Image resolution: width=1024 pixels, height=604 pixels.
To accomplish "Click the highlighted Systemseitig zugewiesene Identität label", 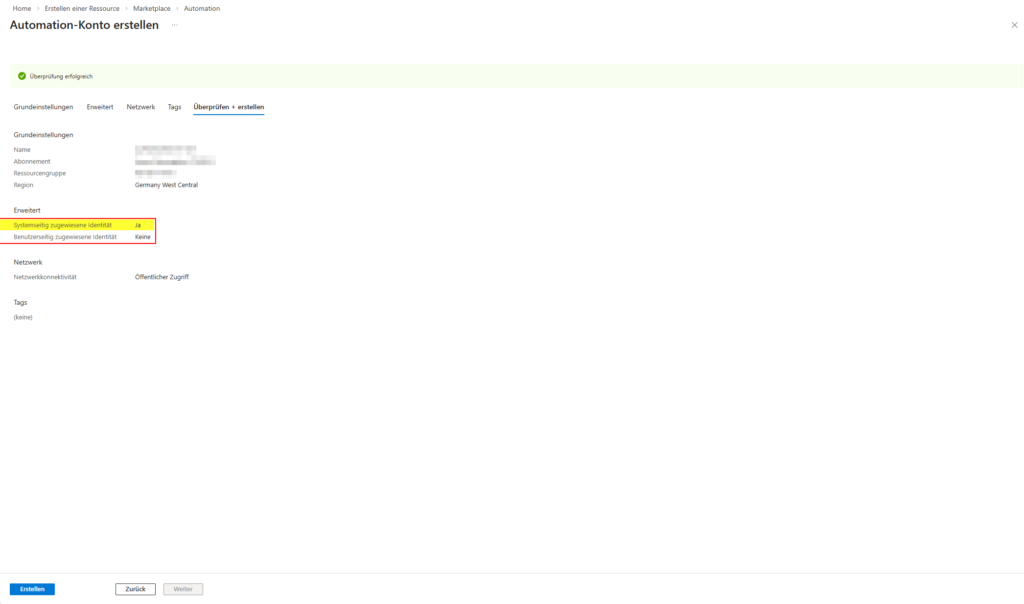I will [x=63, y=225].
